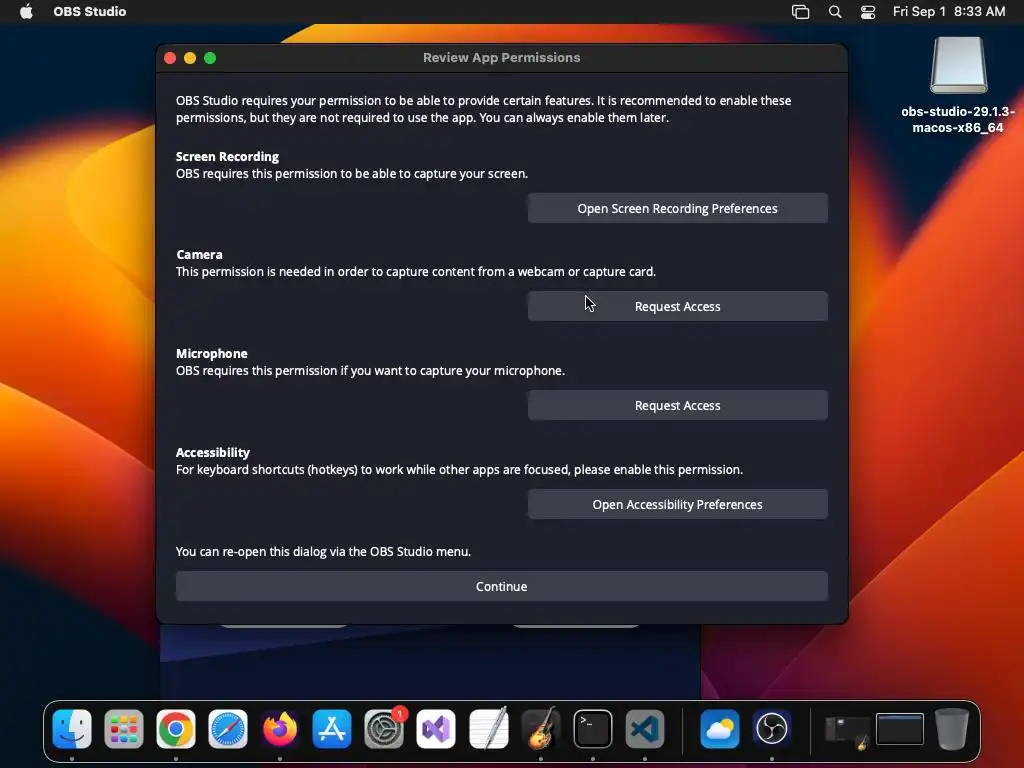Minimize the Review App Permissions window
This screenshot has width=1024, height=768.
[x=190, y=58]
